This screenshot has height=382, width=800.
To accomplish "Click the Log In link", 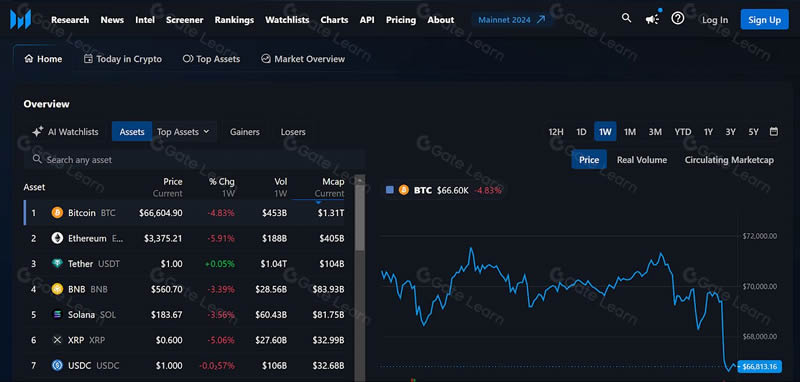I will click(715, 20).
